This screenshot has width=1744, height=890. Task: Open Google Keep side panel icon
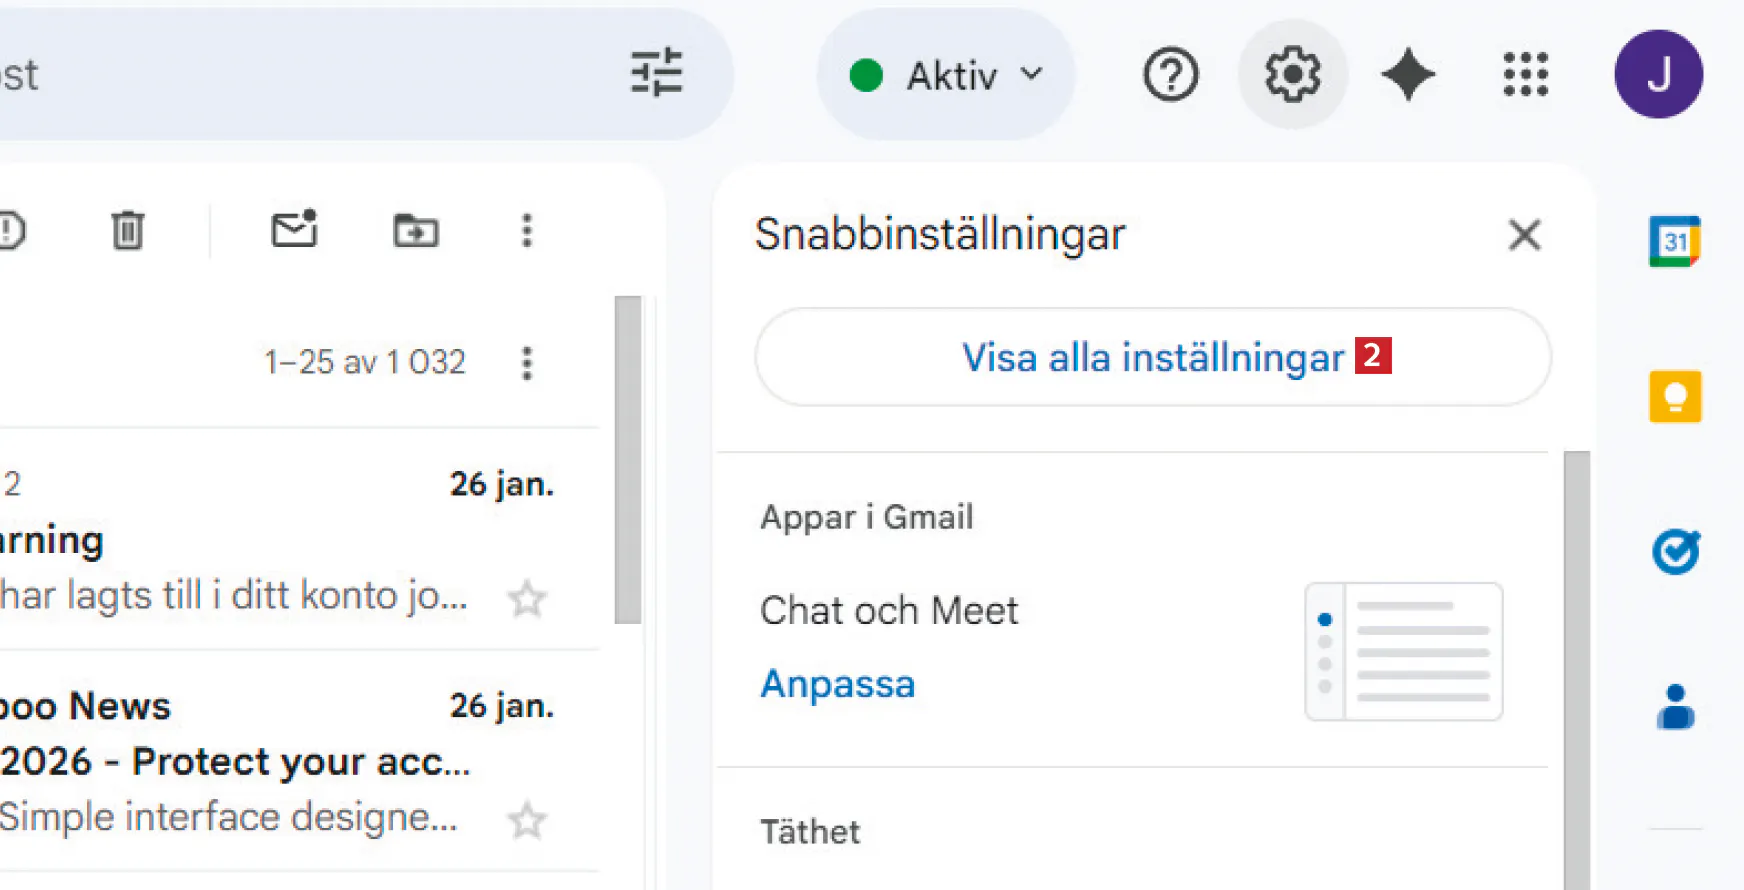(1675, 396)
